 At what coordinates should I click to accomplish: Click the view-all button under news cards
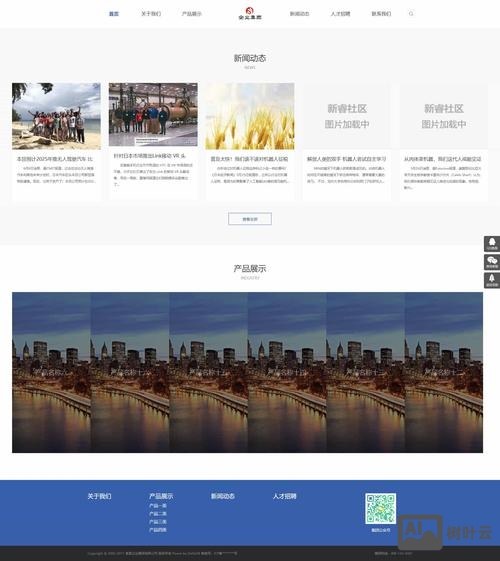(250, 219)
